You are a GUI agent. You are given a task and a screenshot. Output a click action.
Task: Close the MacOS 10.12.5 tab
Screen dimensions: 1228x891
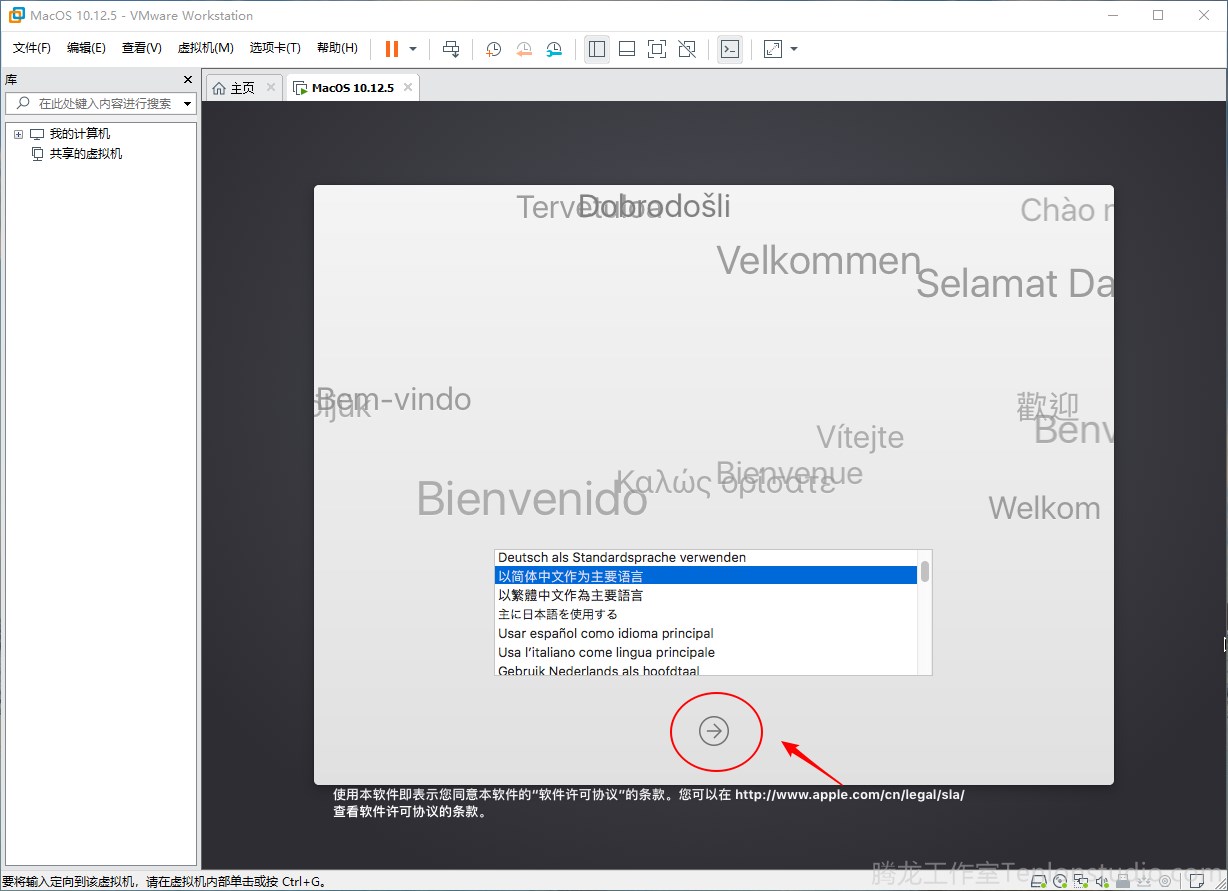click(x=407, y=88)
